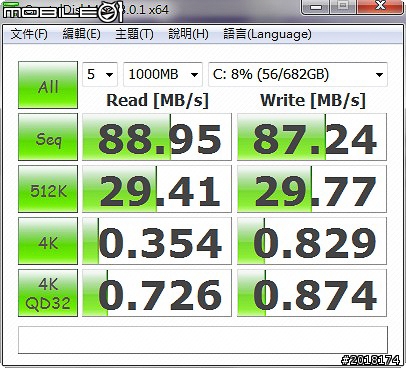Start the 512K benchmark test
This screenshot has width=406, height=368.
48,189
